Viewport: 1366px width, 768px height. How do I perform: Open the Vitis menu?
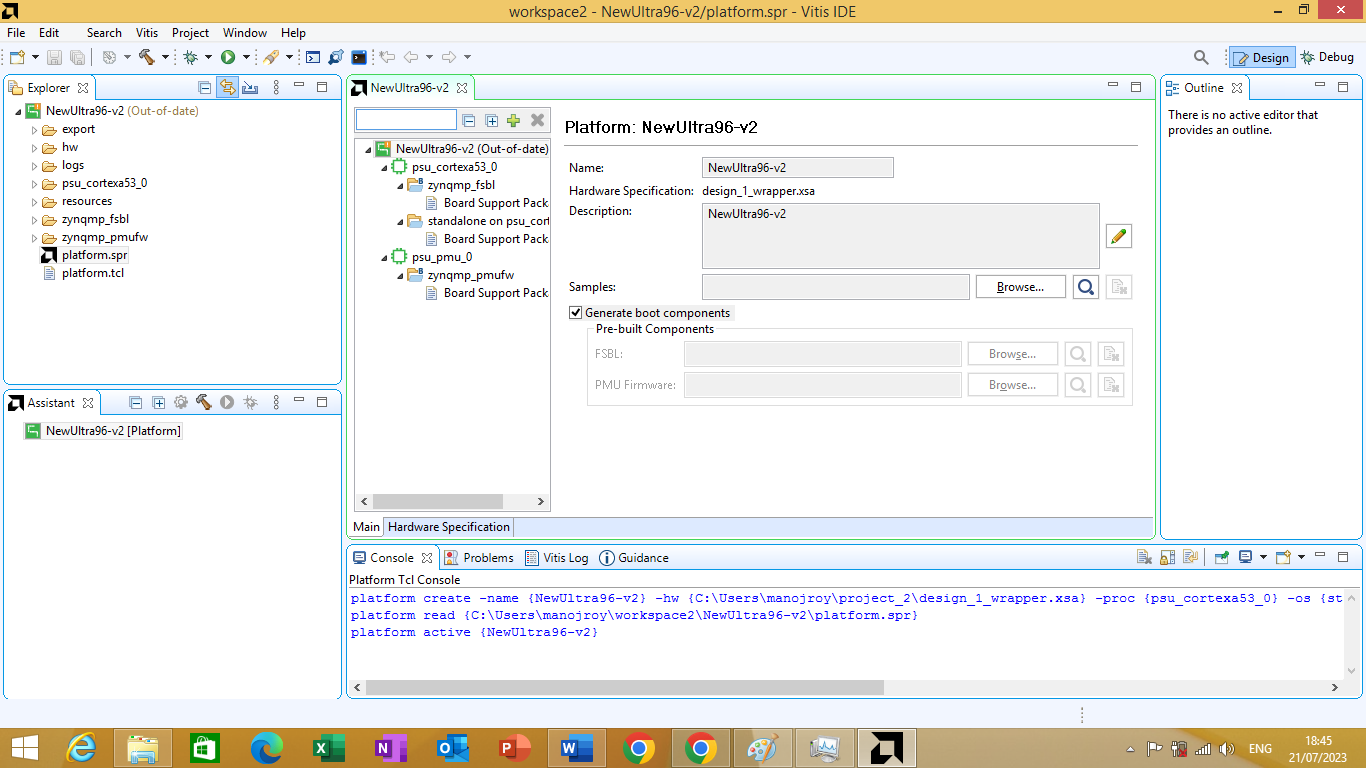point(147,33)
